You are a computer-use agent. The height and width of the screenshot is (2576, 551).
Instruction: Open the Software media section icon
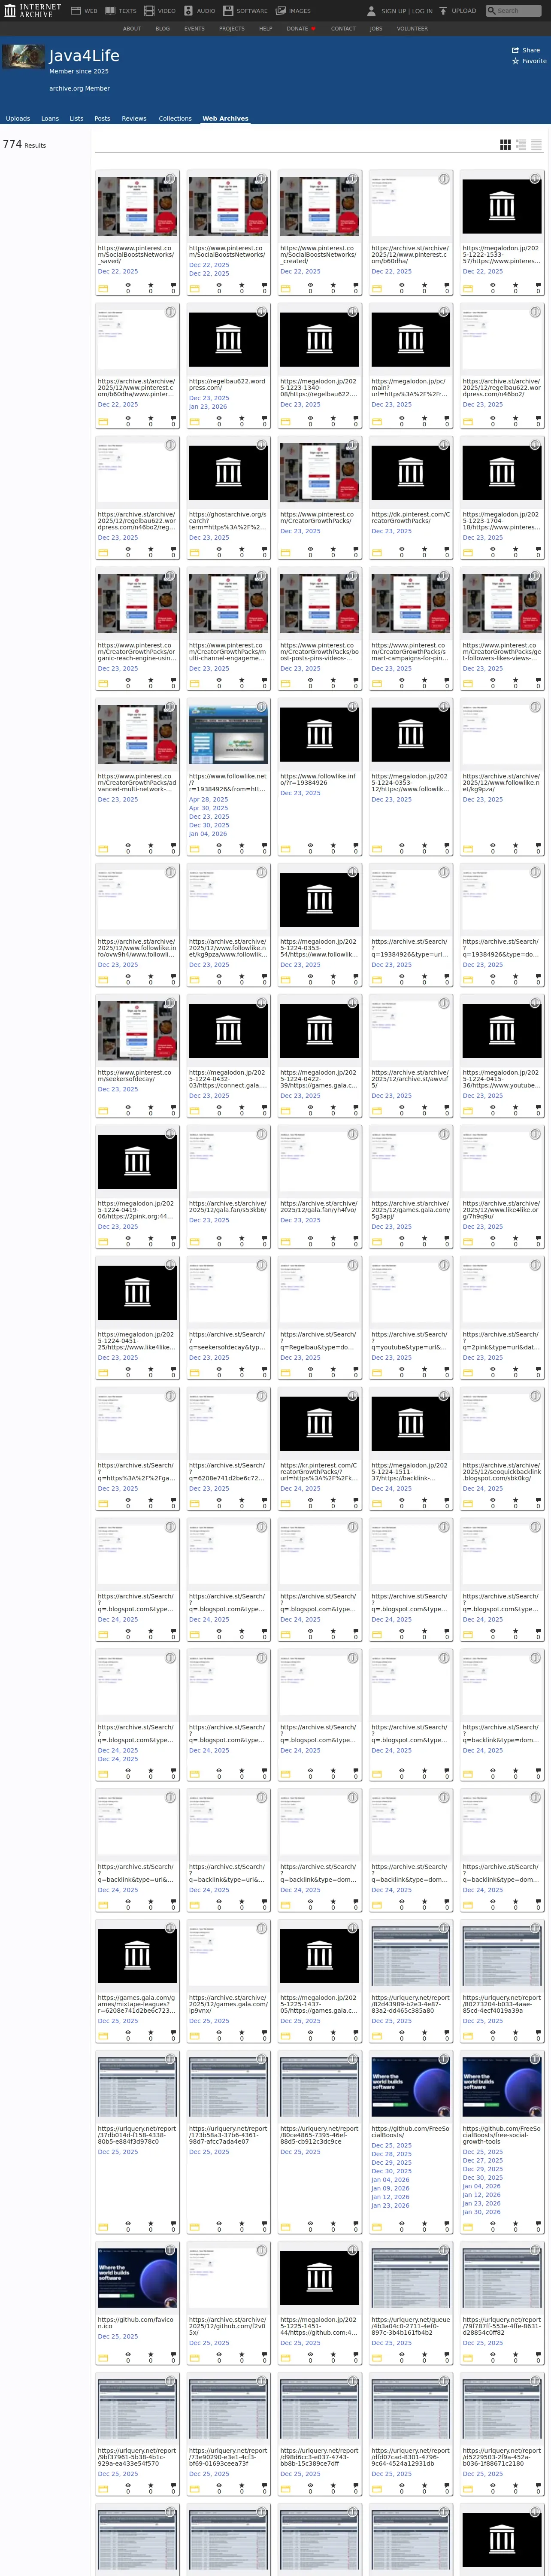pos(228,11)
